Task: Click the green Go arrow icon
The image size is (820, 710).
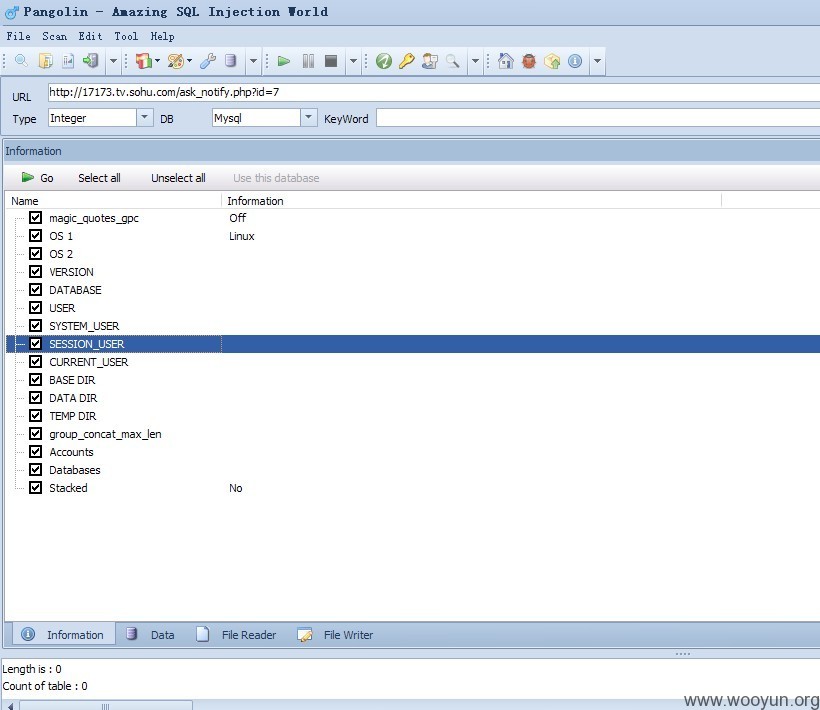Action: (x=28, y=178)
